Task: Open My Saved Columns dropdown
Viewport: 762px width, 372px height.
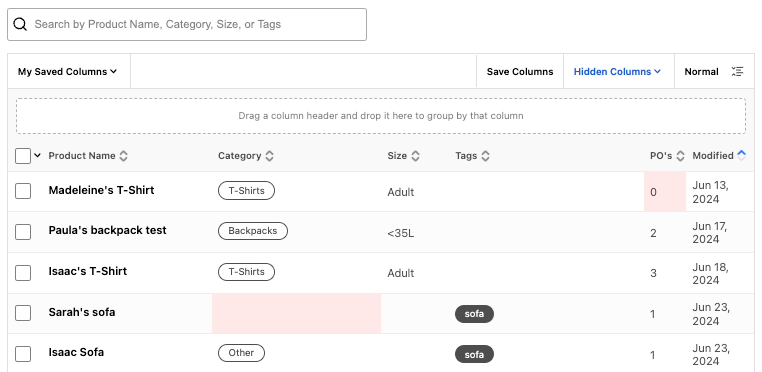Action: [x=68, y=71]
